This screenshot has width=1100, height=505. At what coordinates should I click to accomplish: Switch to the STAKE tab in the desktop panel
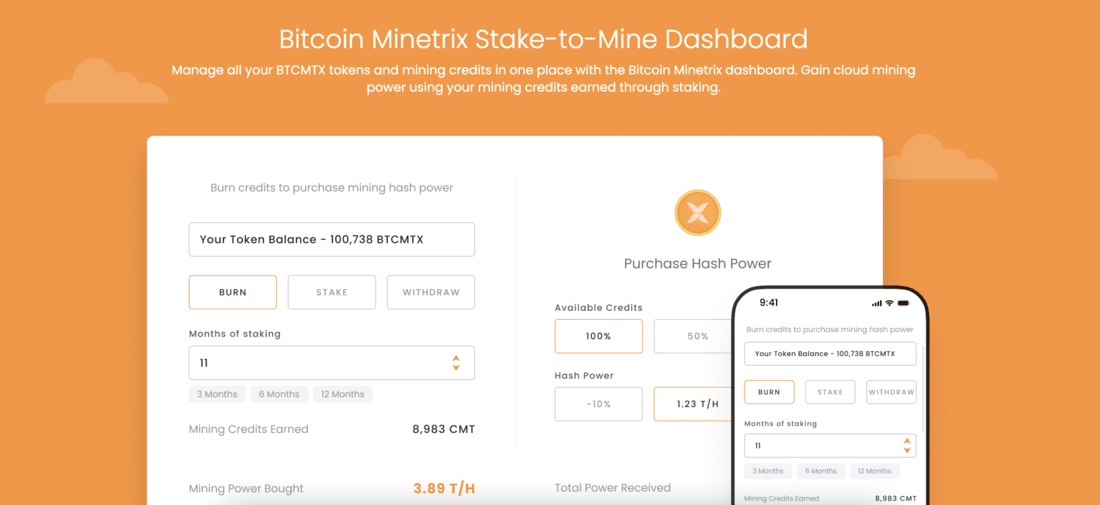click(x=332, y=292)
